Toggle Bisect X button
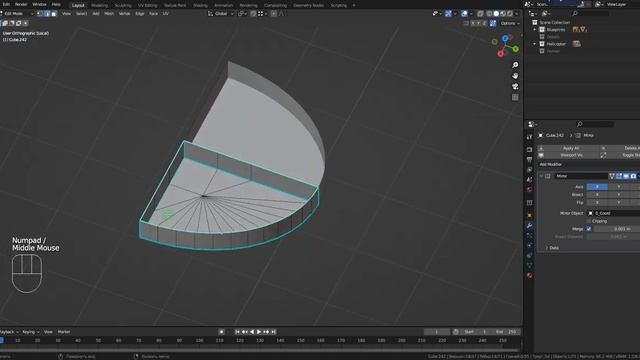This screenshot has height=360, width=640. (x=597, y=195)
